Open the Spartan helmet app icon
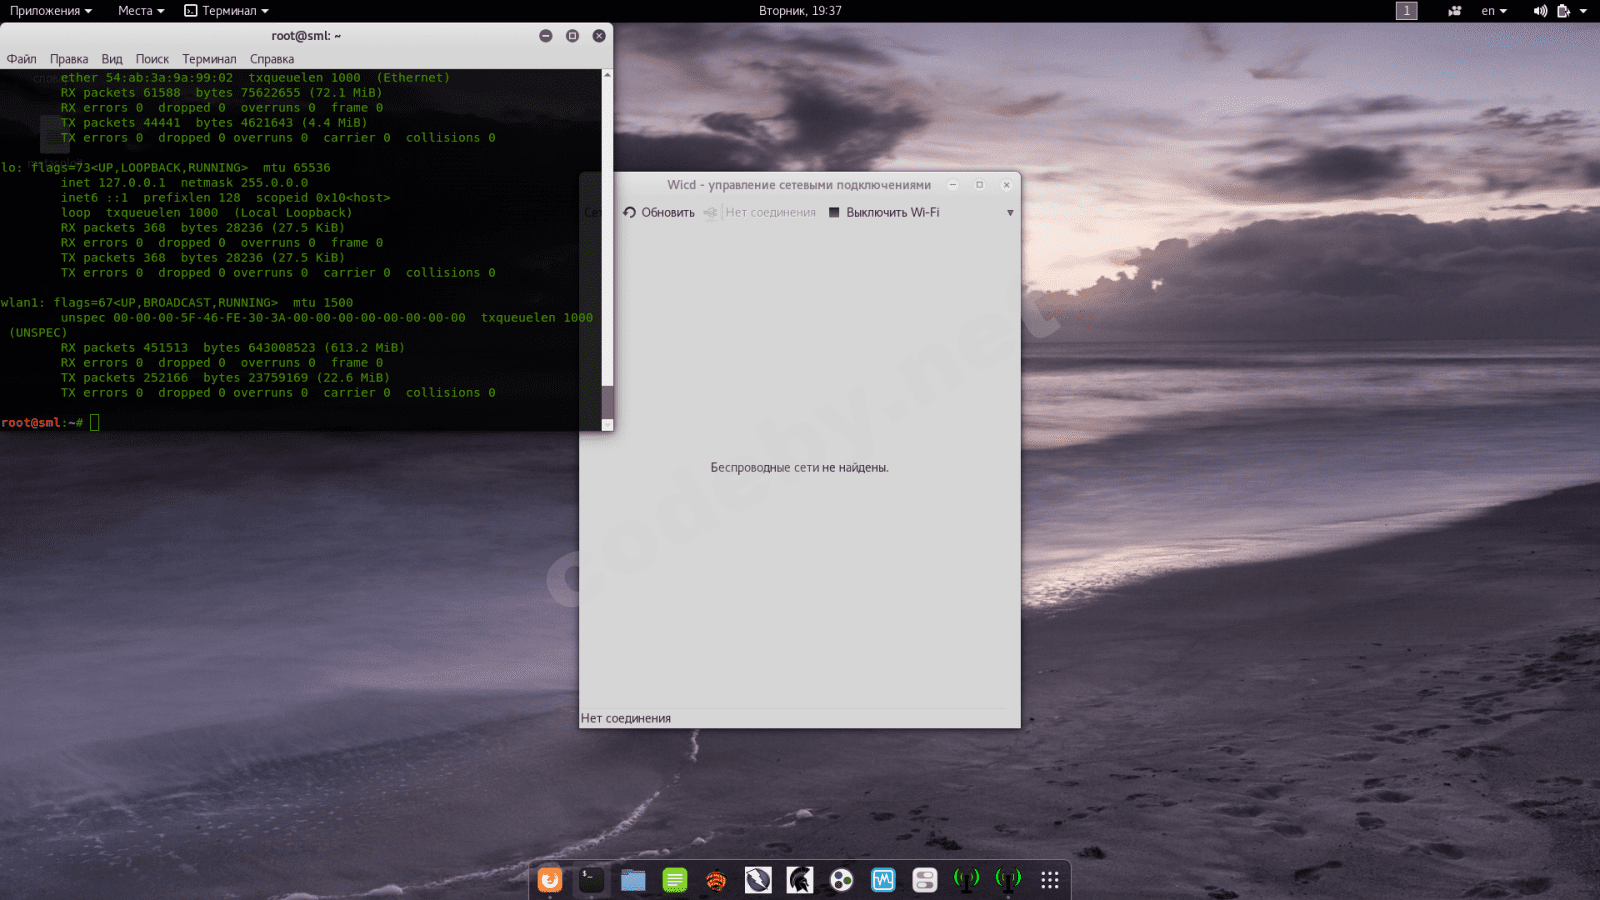 click(799, 879)
